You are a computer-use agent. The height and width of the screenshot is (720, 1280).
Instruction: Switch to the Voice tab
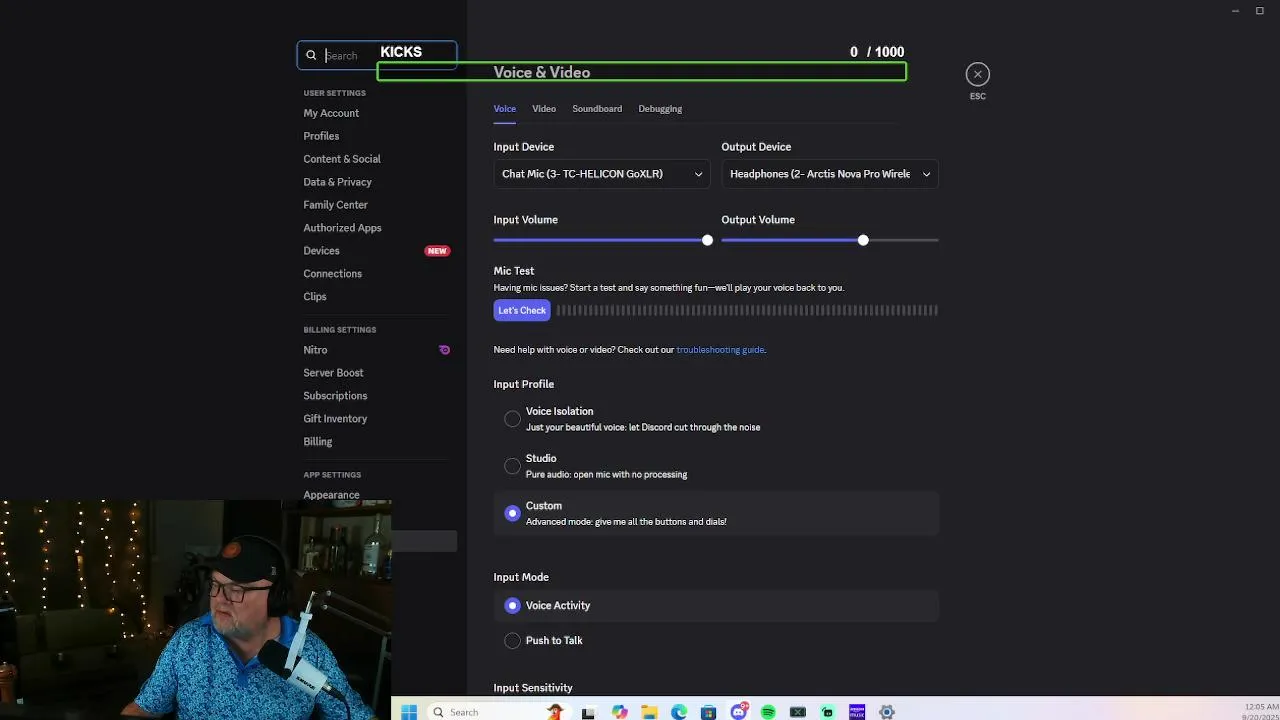(504, 109)
